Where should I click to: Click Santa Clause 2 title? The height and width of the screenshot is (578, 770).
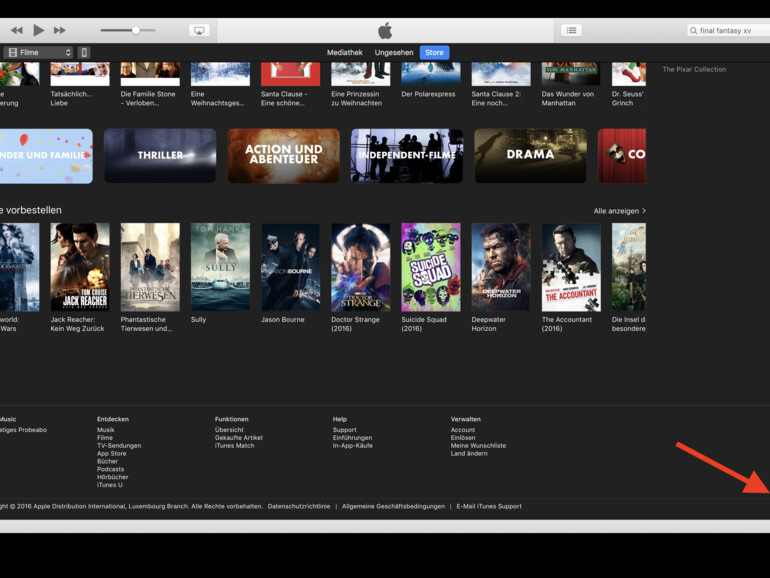pos(496,98)
